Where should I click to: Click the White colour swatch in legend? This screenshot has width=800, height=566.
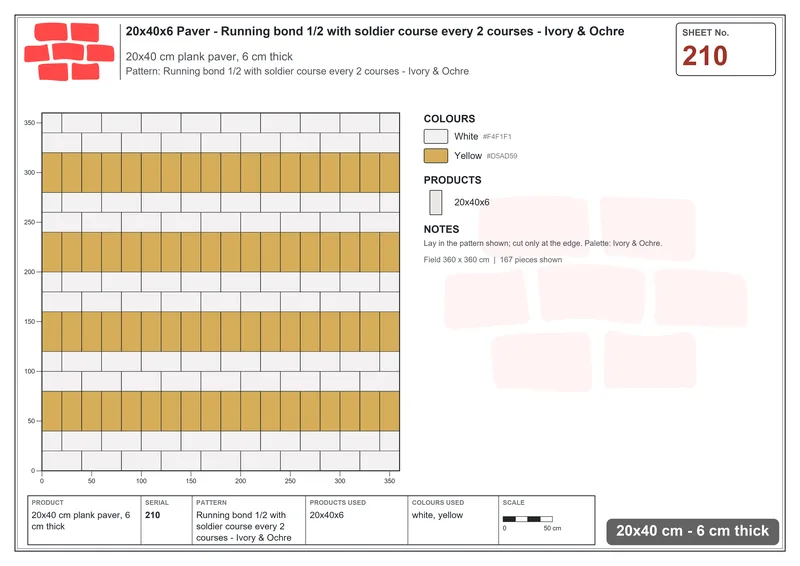(435, 136)
